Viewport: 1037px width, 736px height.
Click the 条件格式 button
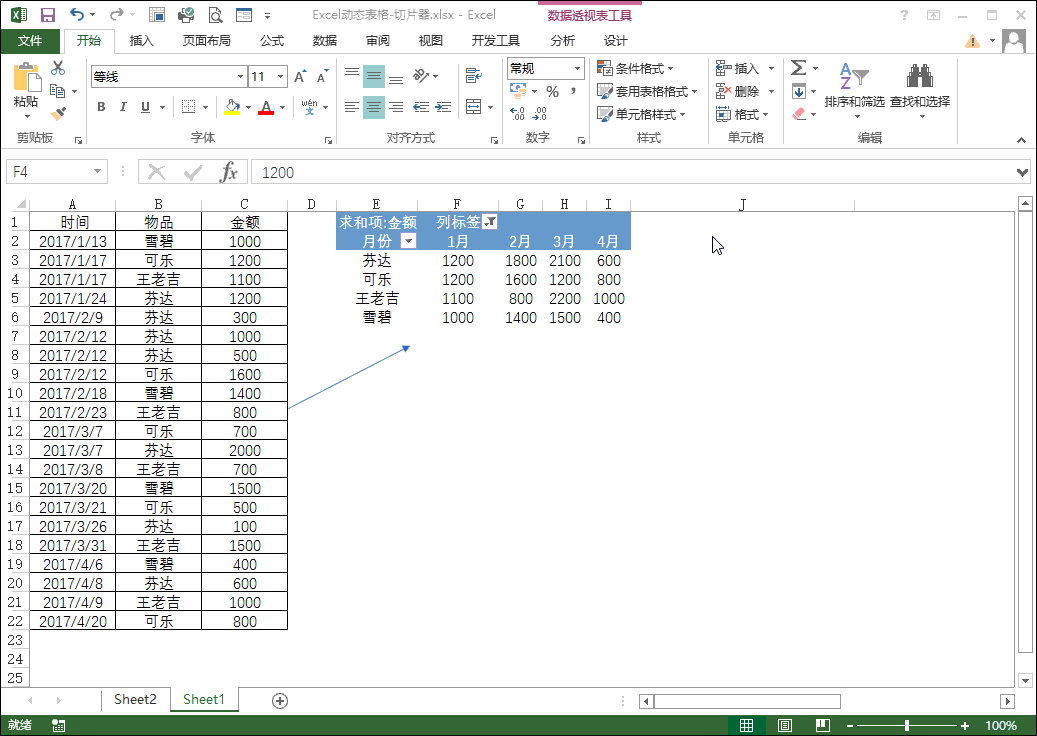pyautogui.click(x=635, y=68)
